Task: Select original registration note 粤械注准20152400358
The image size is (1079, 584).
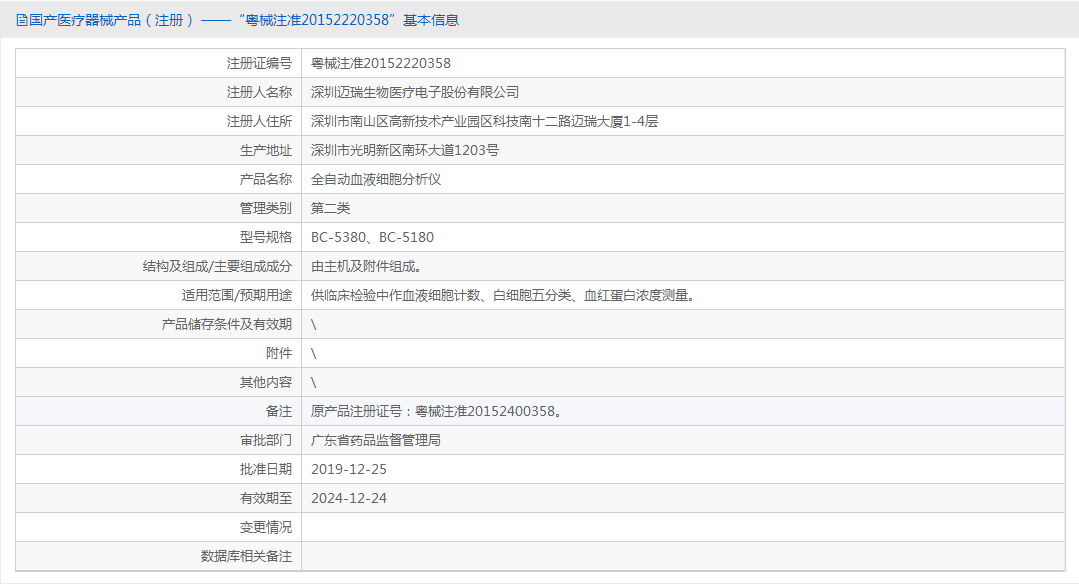Action: 486,411
